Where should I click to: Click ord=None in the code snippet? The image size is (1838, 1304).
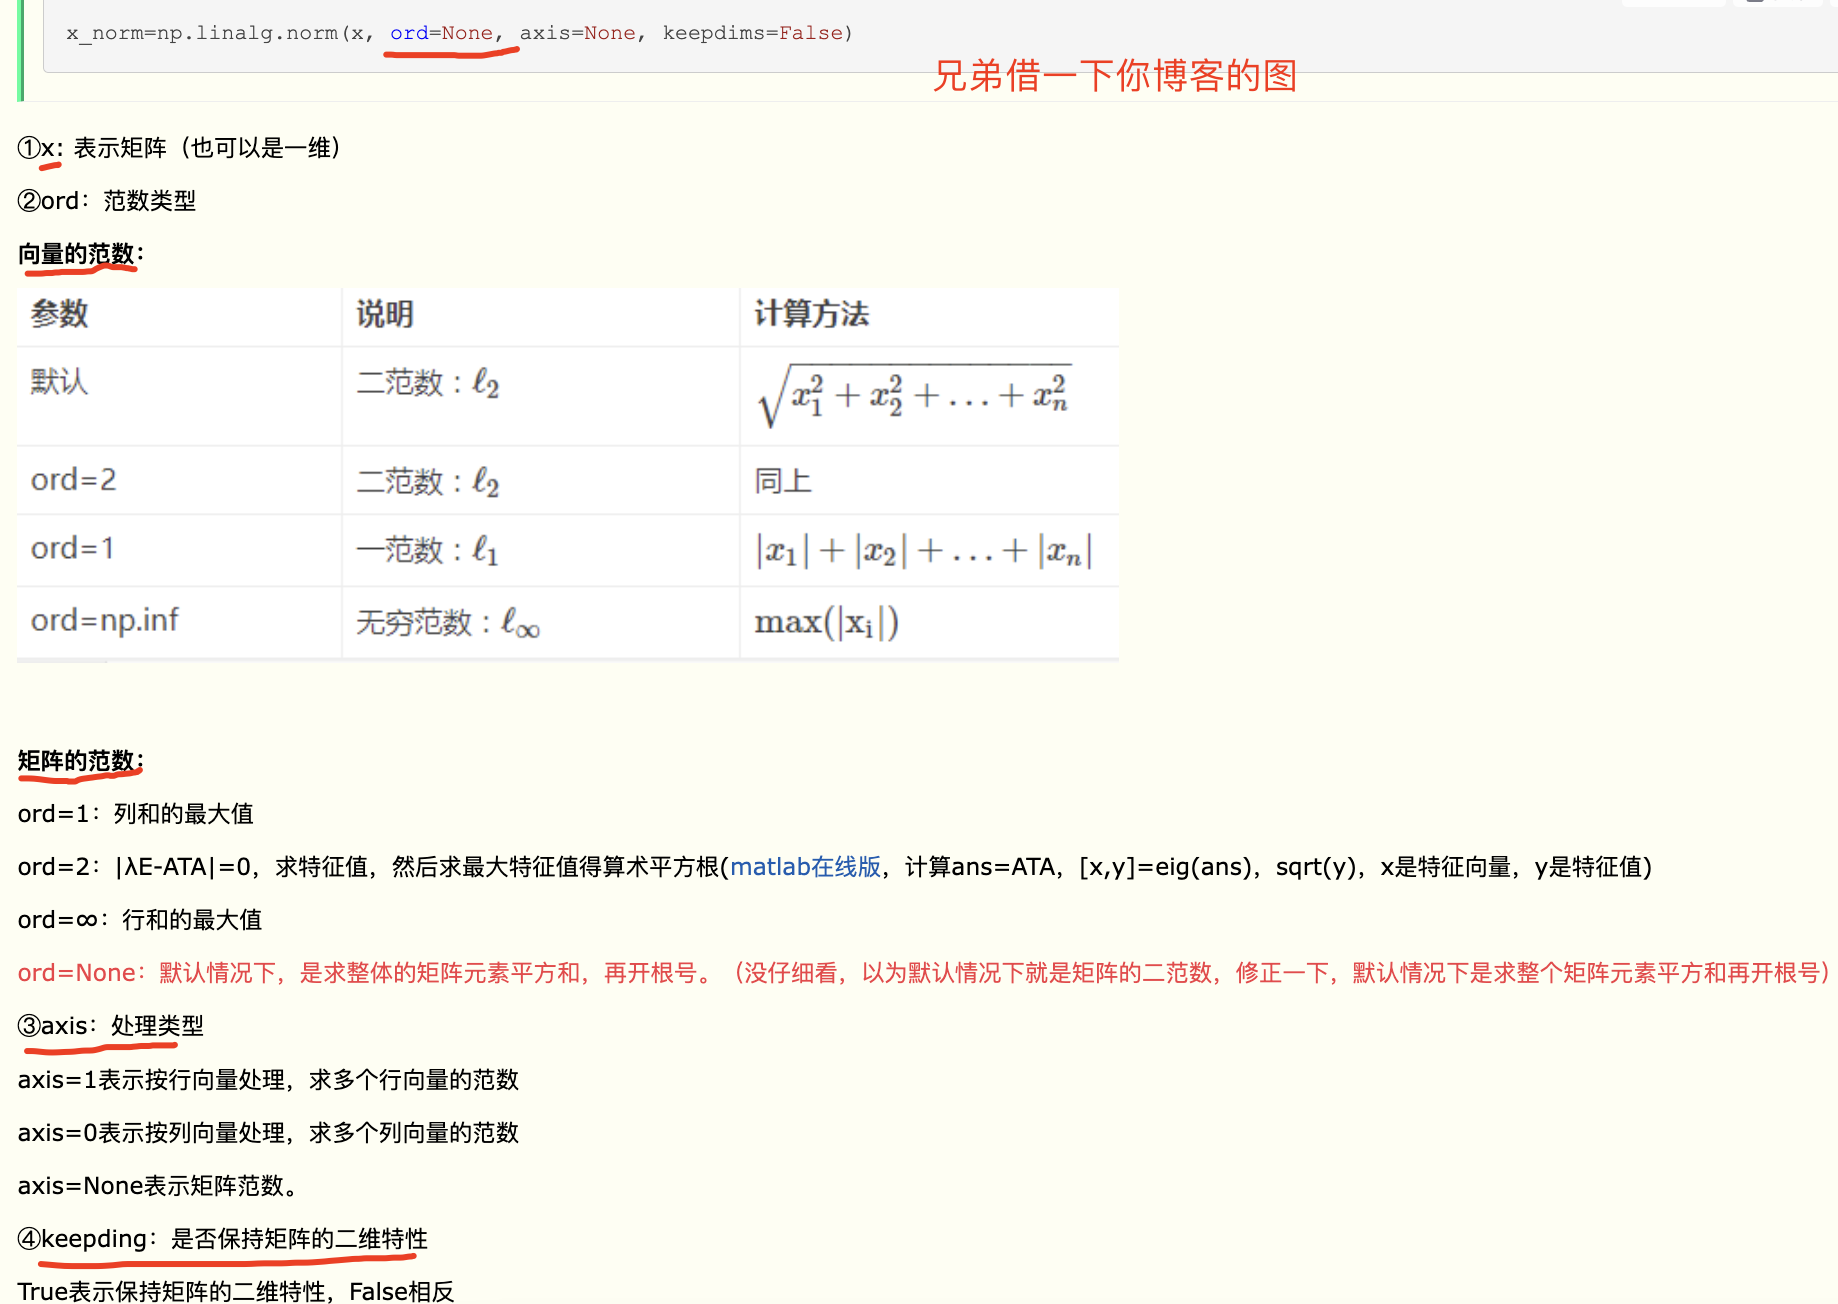tap(441, 33)
